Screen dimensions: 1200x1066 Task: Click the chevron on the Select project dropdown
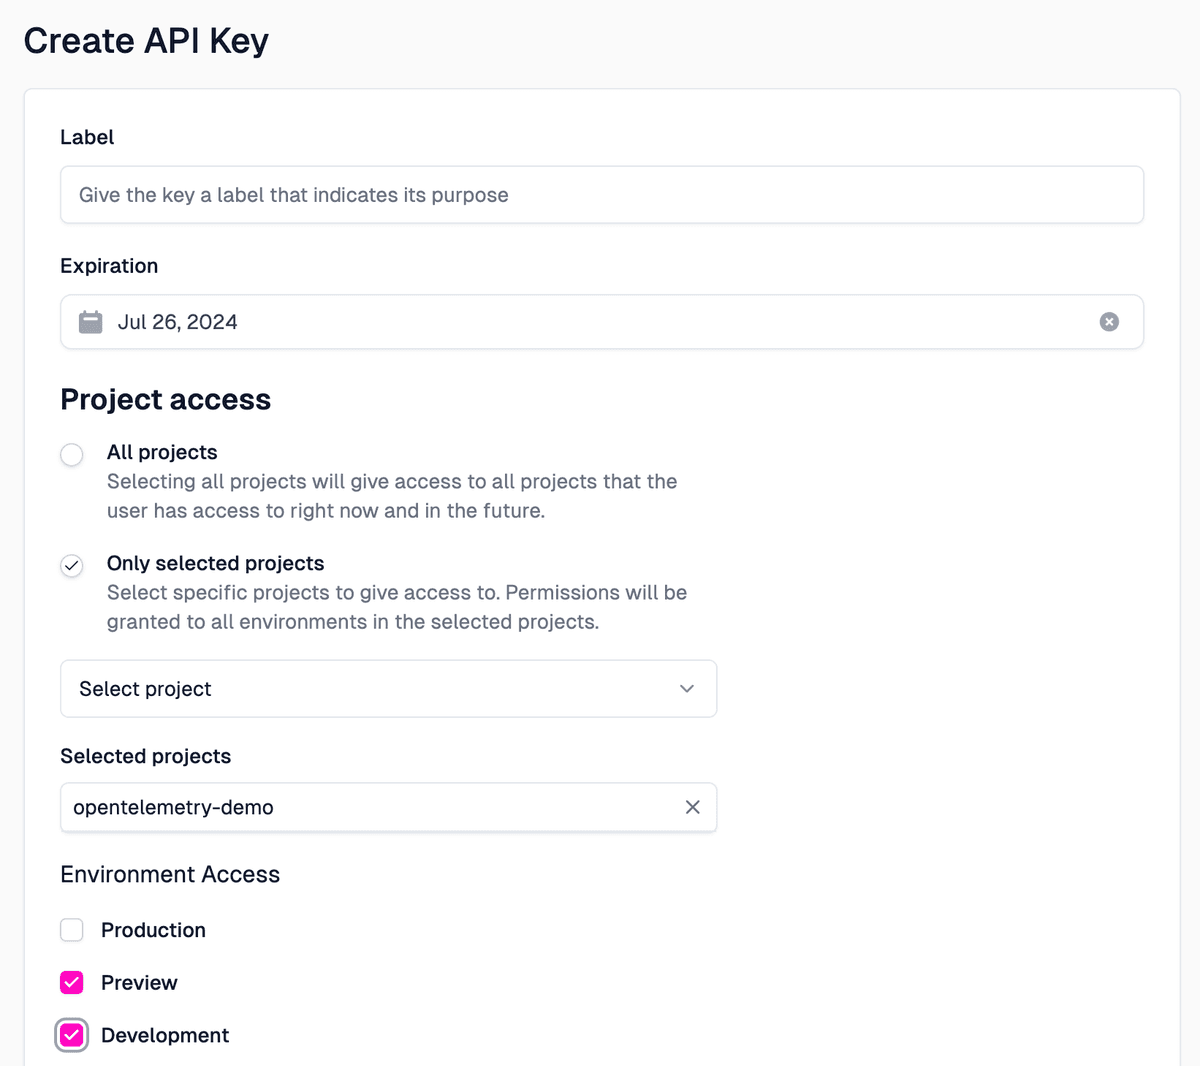tap(687, 689)
